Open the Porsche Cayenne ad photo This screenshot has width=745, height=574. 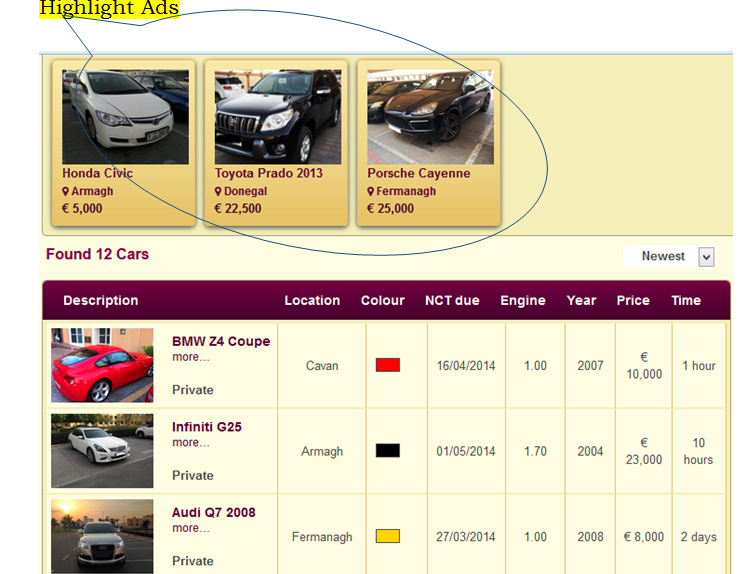tap(430, 116)
